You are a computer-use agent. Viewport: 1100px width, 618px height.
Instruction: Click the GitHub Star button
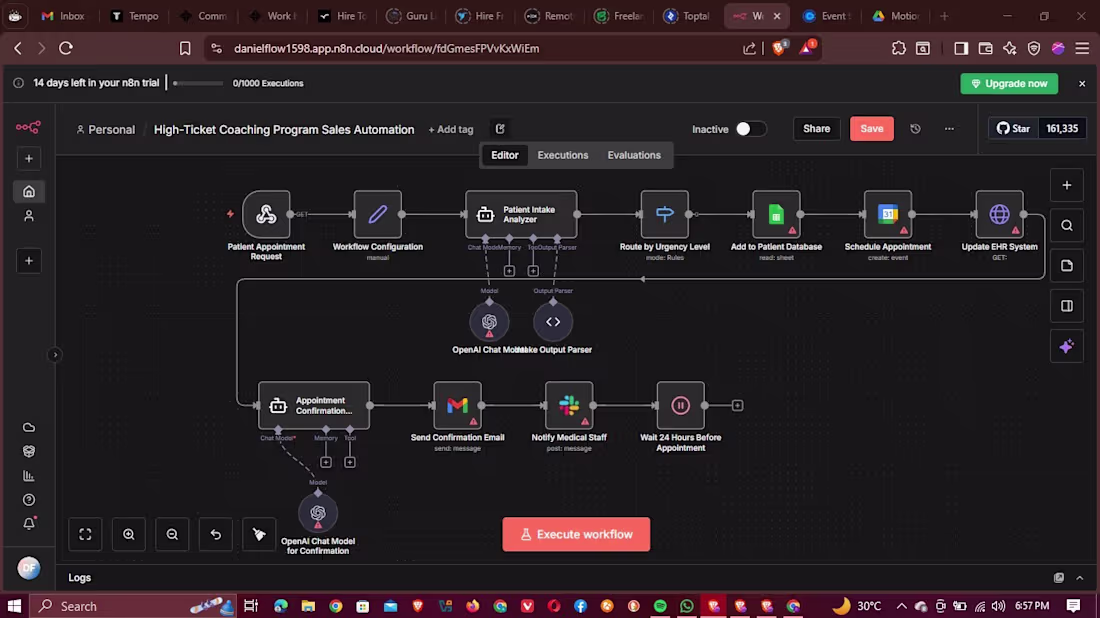click(1013, 129)
